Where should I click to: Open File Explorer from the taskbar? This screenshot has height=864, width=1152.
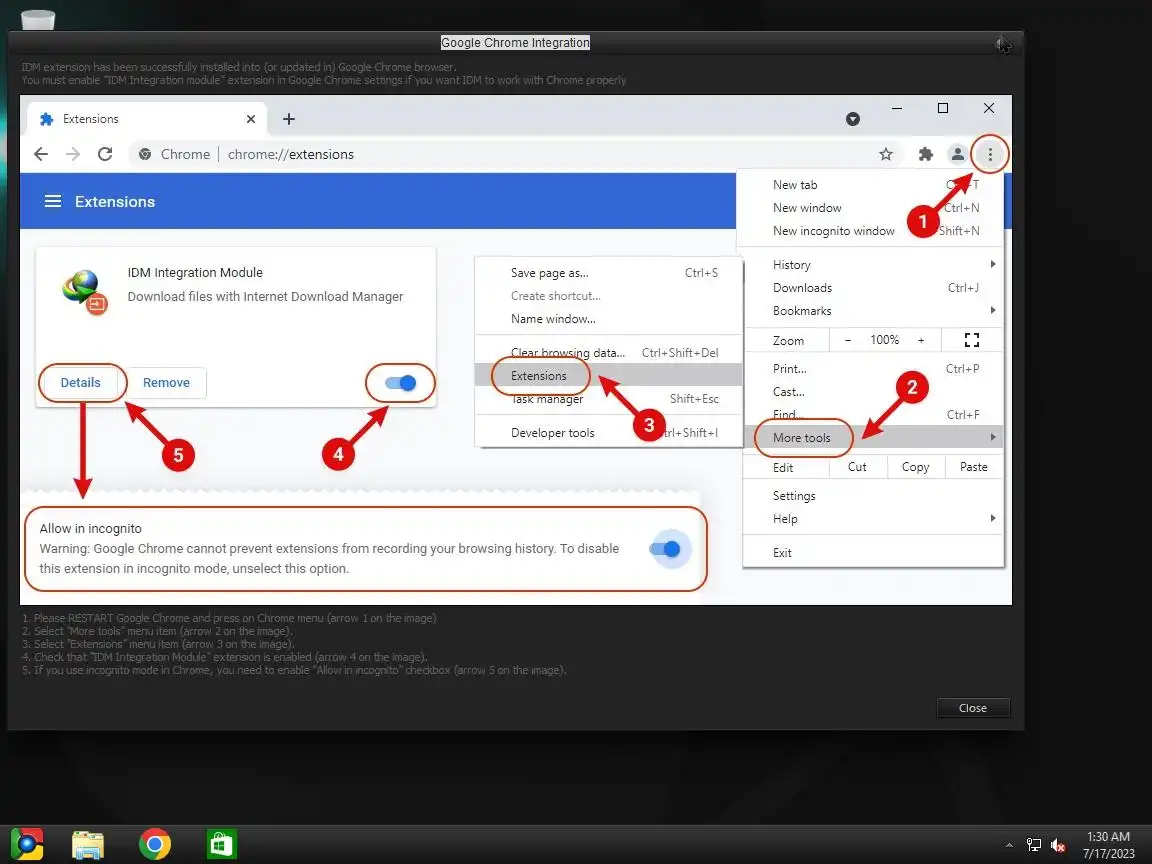tap(88, 844)
